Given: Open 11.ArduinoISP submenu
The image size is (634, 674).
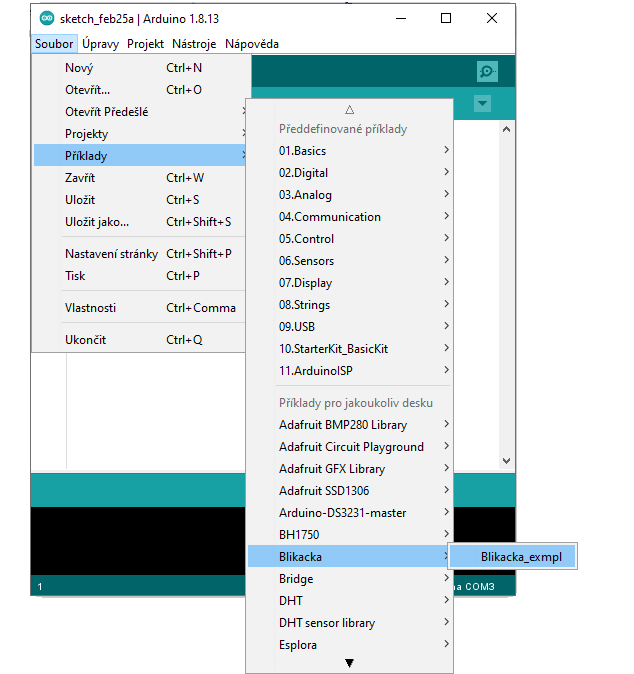Looking at the screenshot, I should pos(350,371).
